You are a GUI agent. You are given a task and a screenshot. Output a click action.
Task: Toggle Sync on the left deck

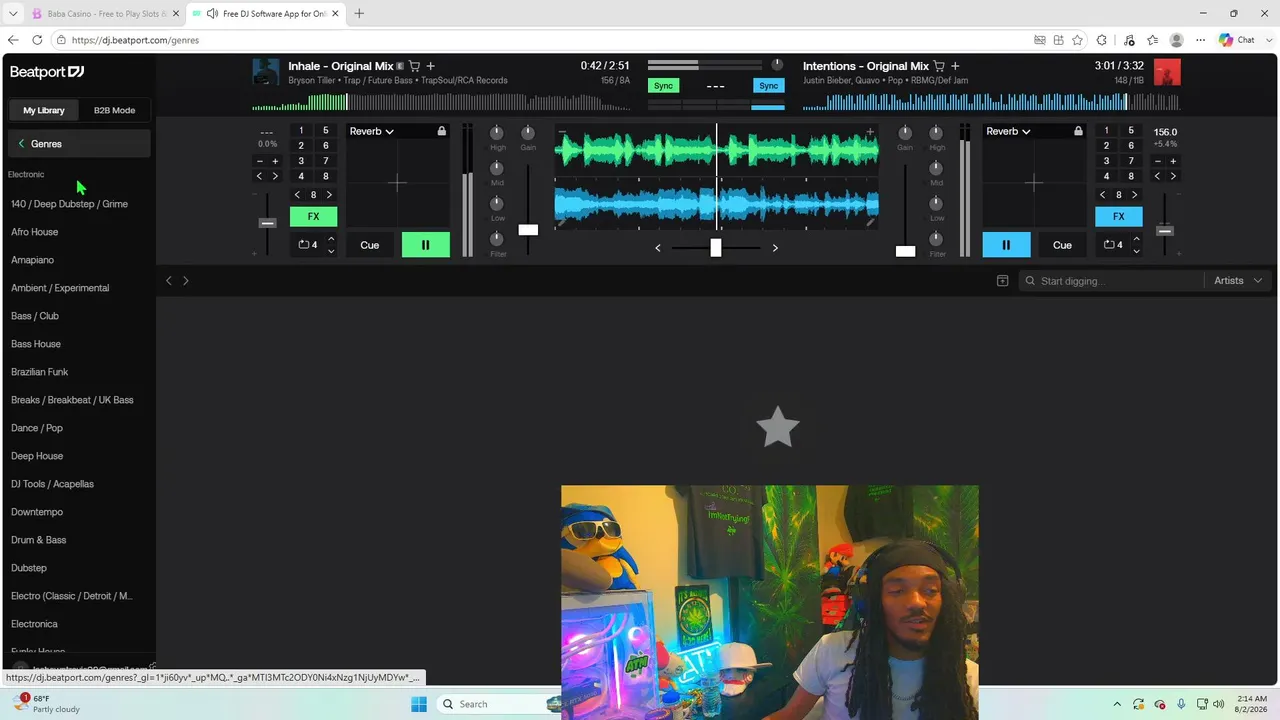[x=663, y=86]
